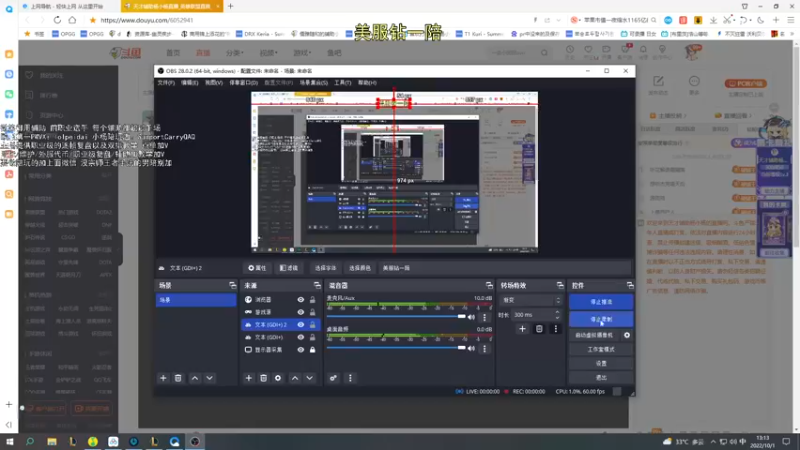The height and width of the screenshot is (450, 800).
Task: Mute the 麦克风/Aux audio channel
Action: pyautogui.click(x=471, y=317)
